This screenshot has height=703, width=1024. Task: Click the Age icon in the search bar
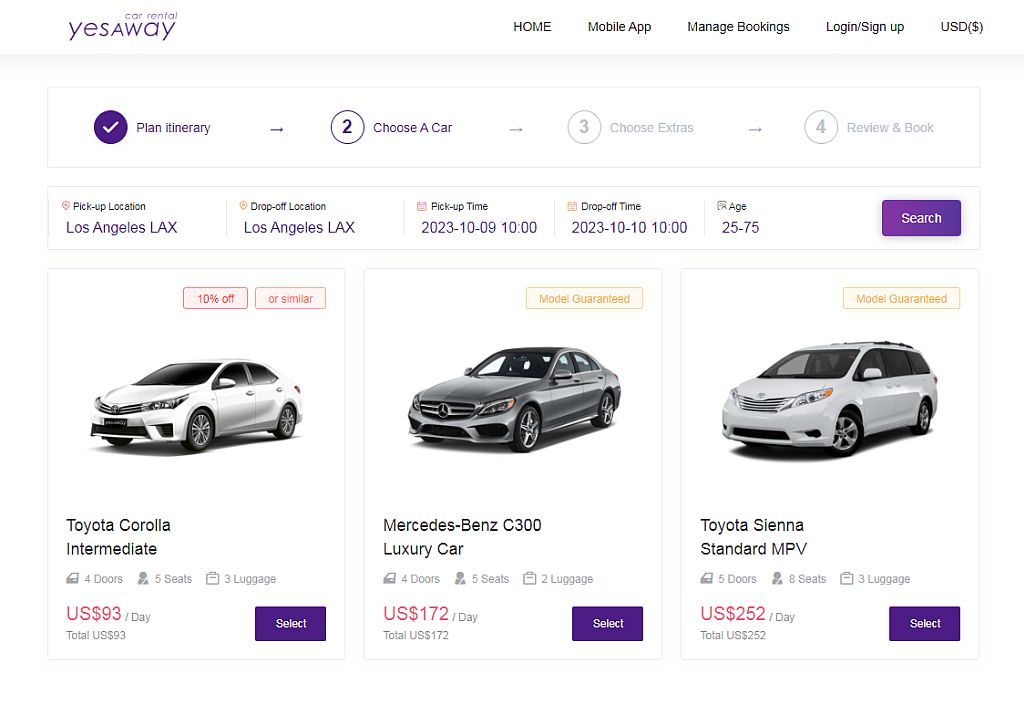pyautogui.click(x=721, y=204)
